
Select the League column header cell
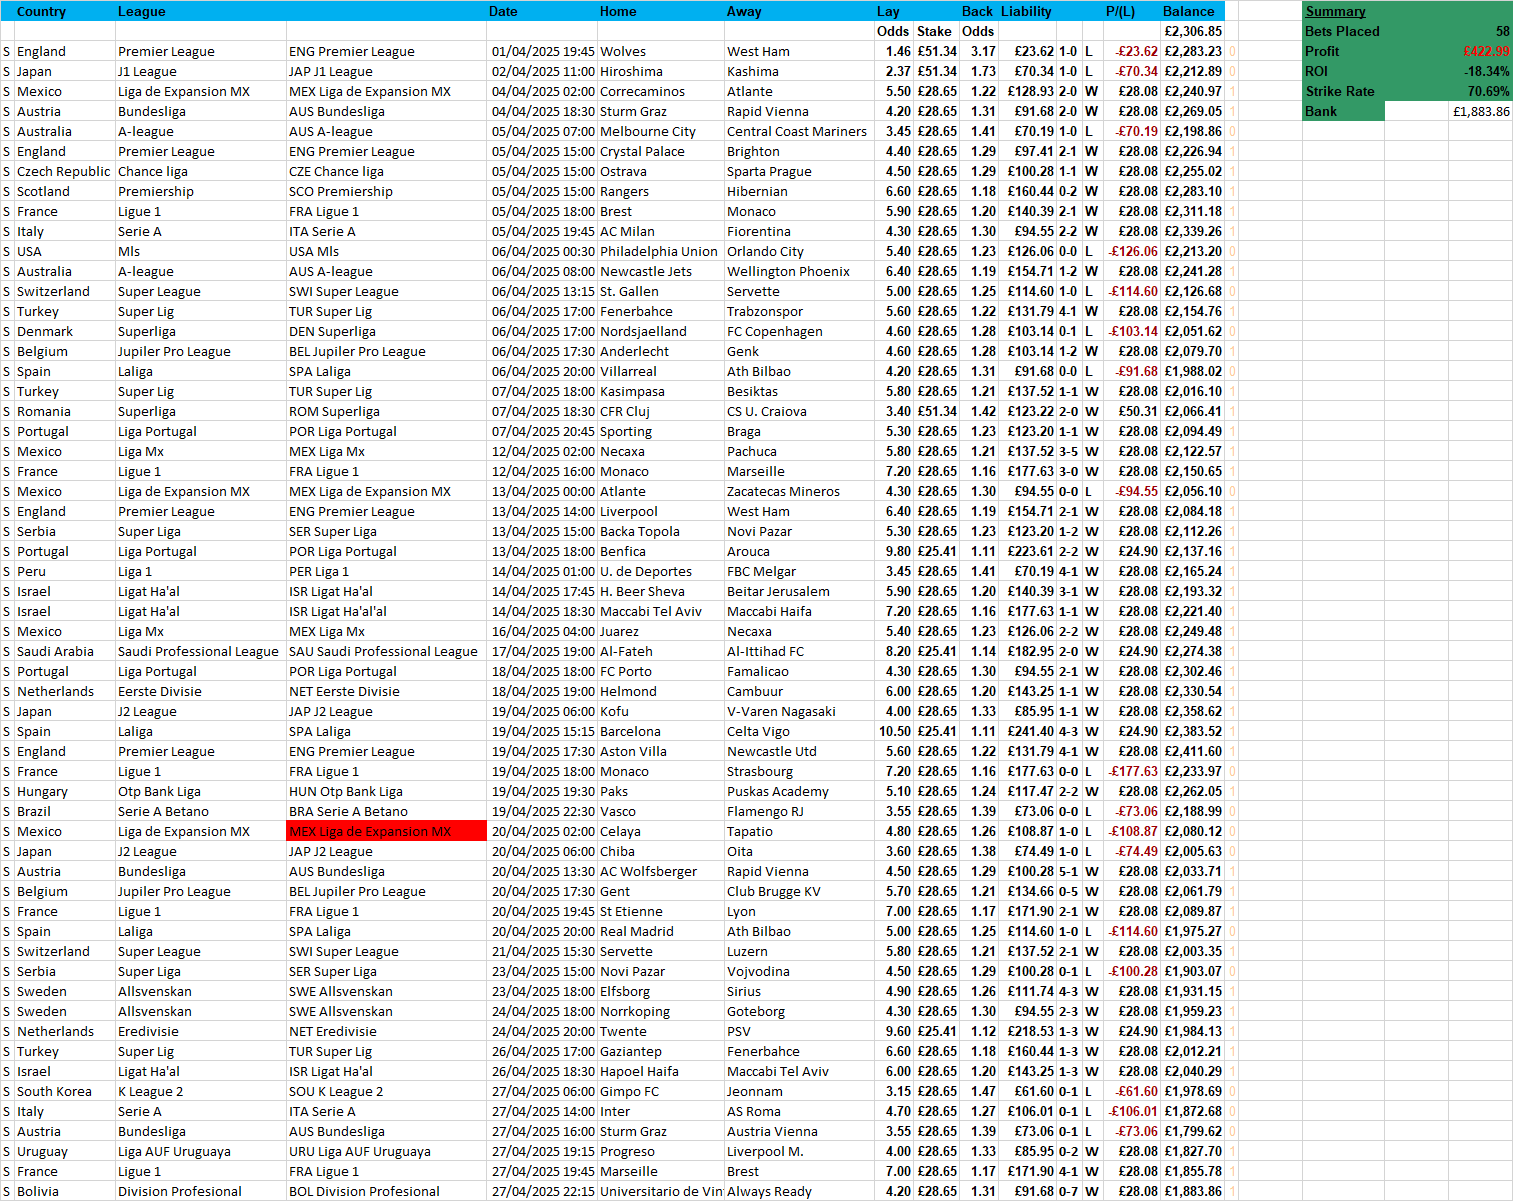[142, 12]
